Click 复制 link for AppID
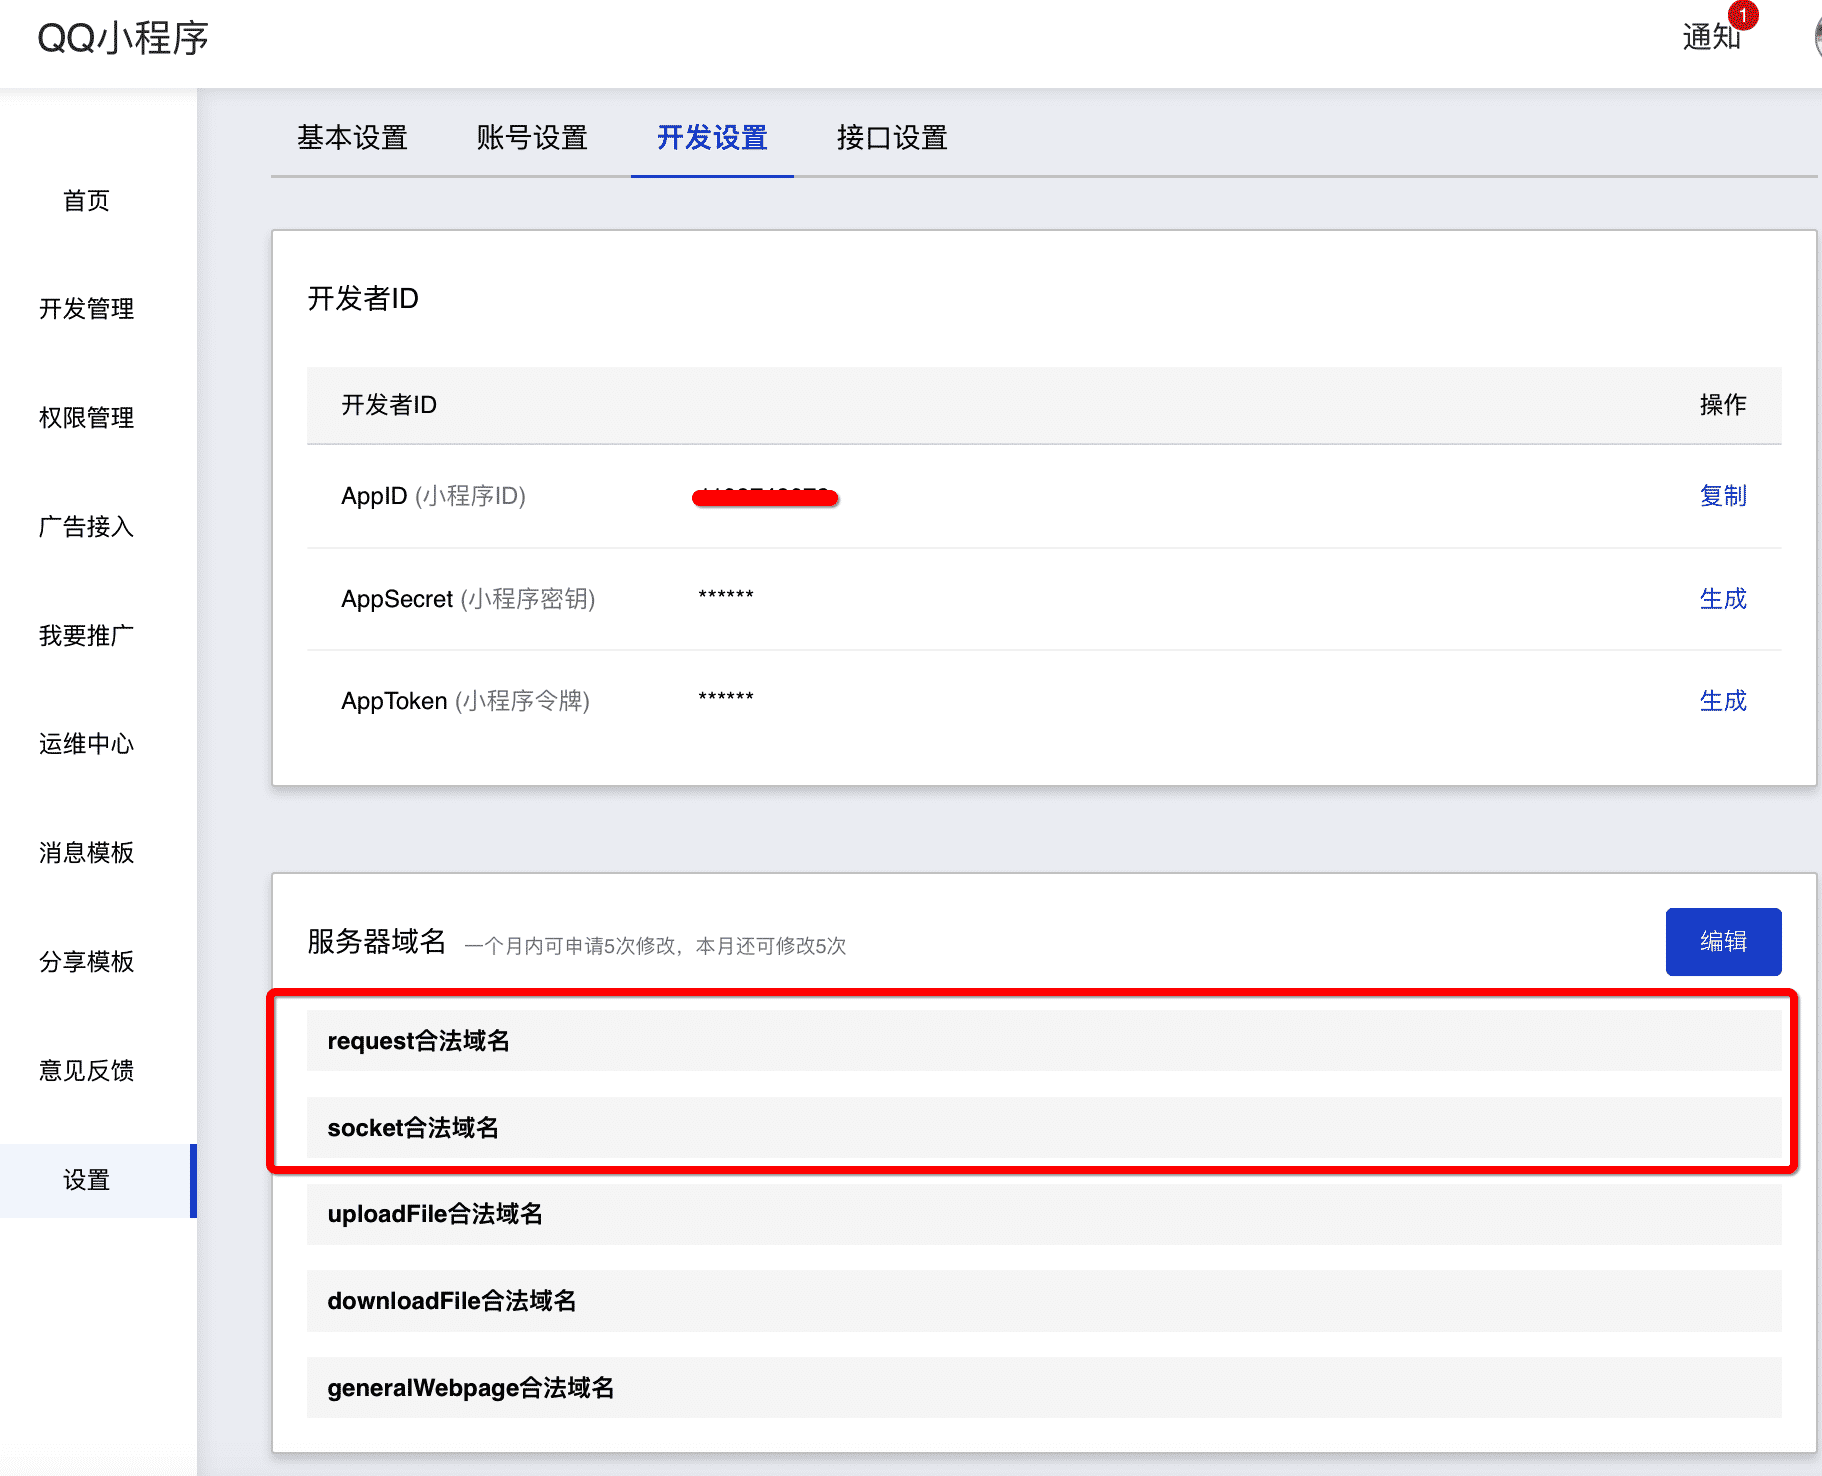Viewport: 1822px width, 1476px height. [x=1723, y=496]
